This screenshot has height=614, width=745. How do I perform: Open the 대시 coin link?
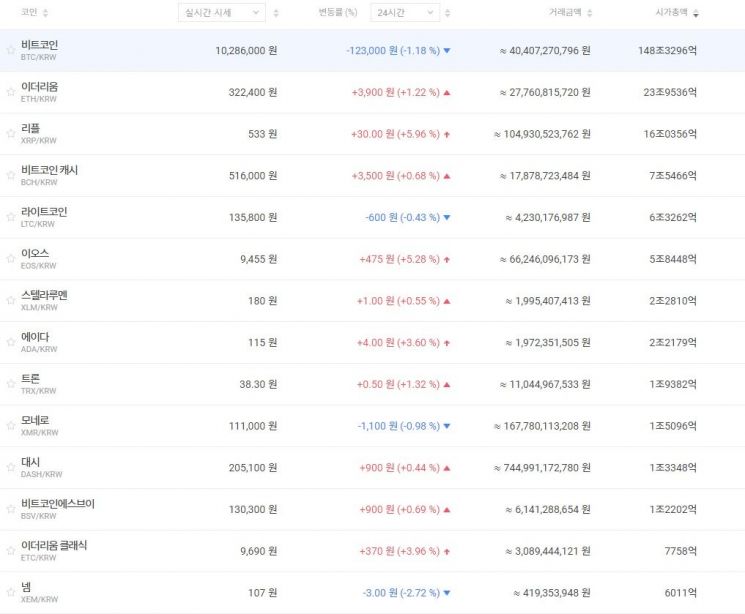30,462
